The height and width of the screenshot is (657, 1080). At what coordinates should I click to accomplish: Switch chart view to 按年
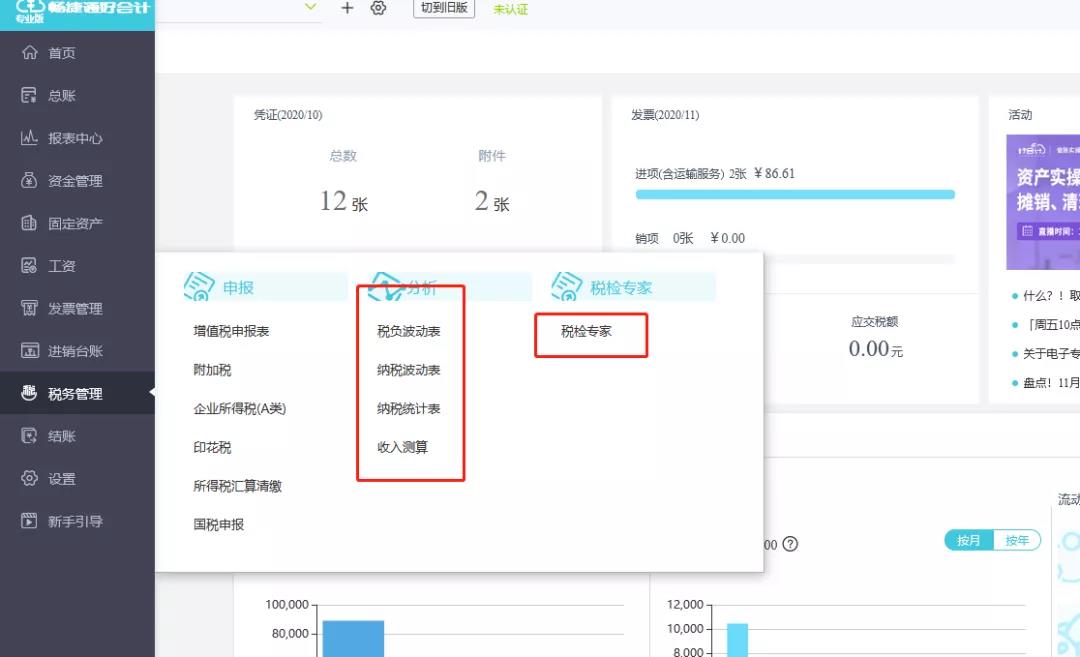1017,541
